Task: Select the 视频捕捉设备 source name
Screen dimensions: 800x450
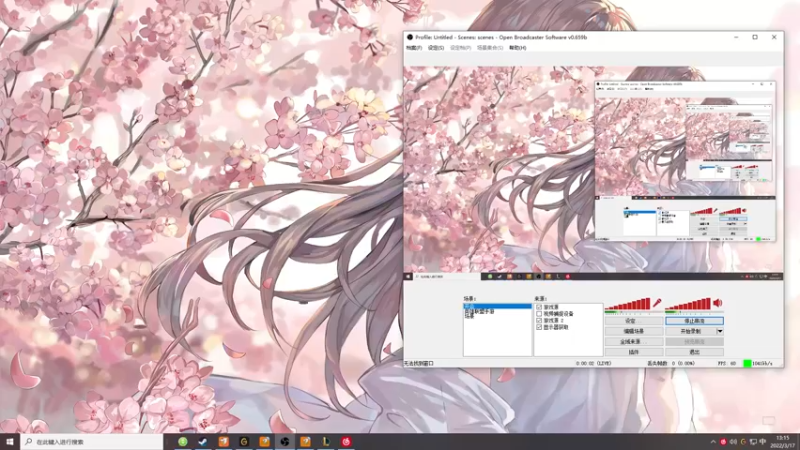Action: point(559,314)
